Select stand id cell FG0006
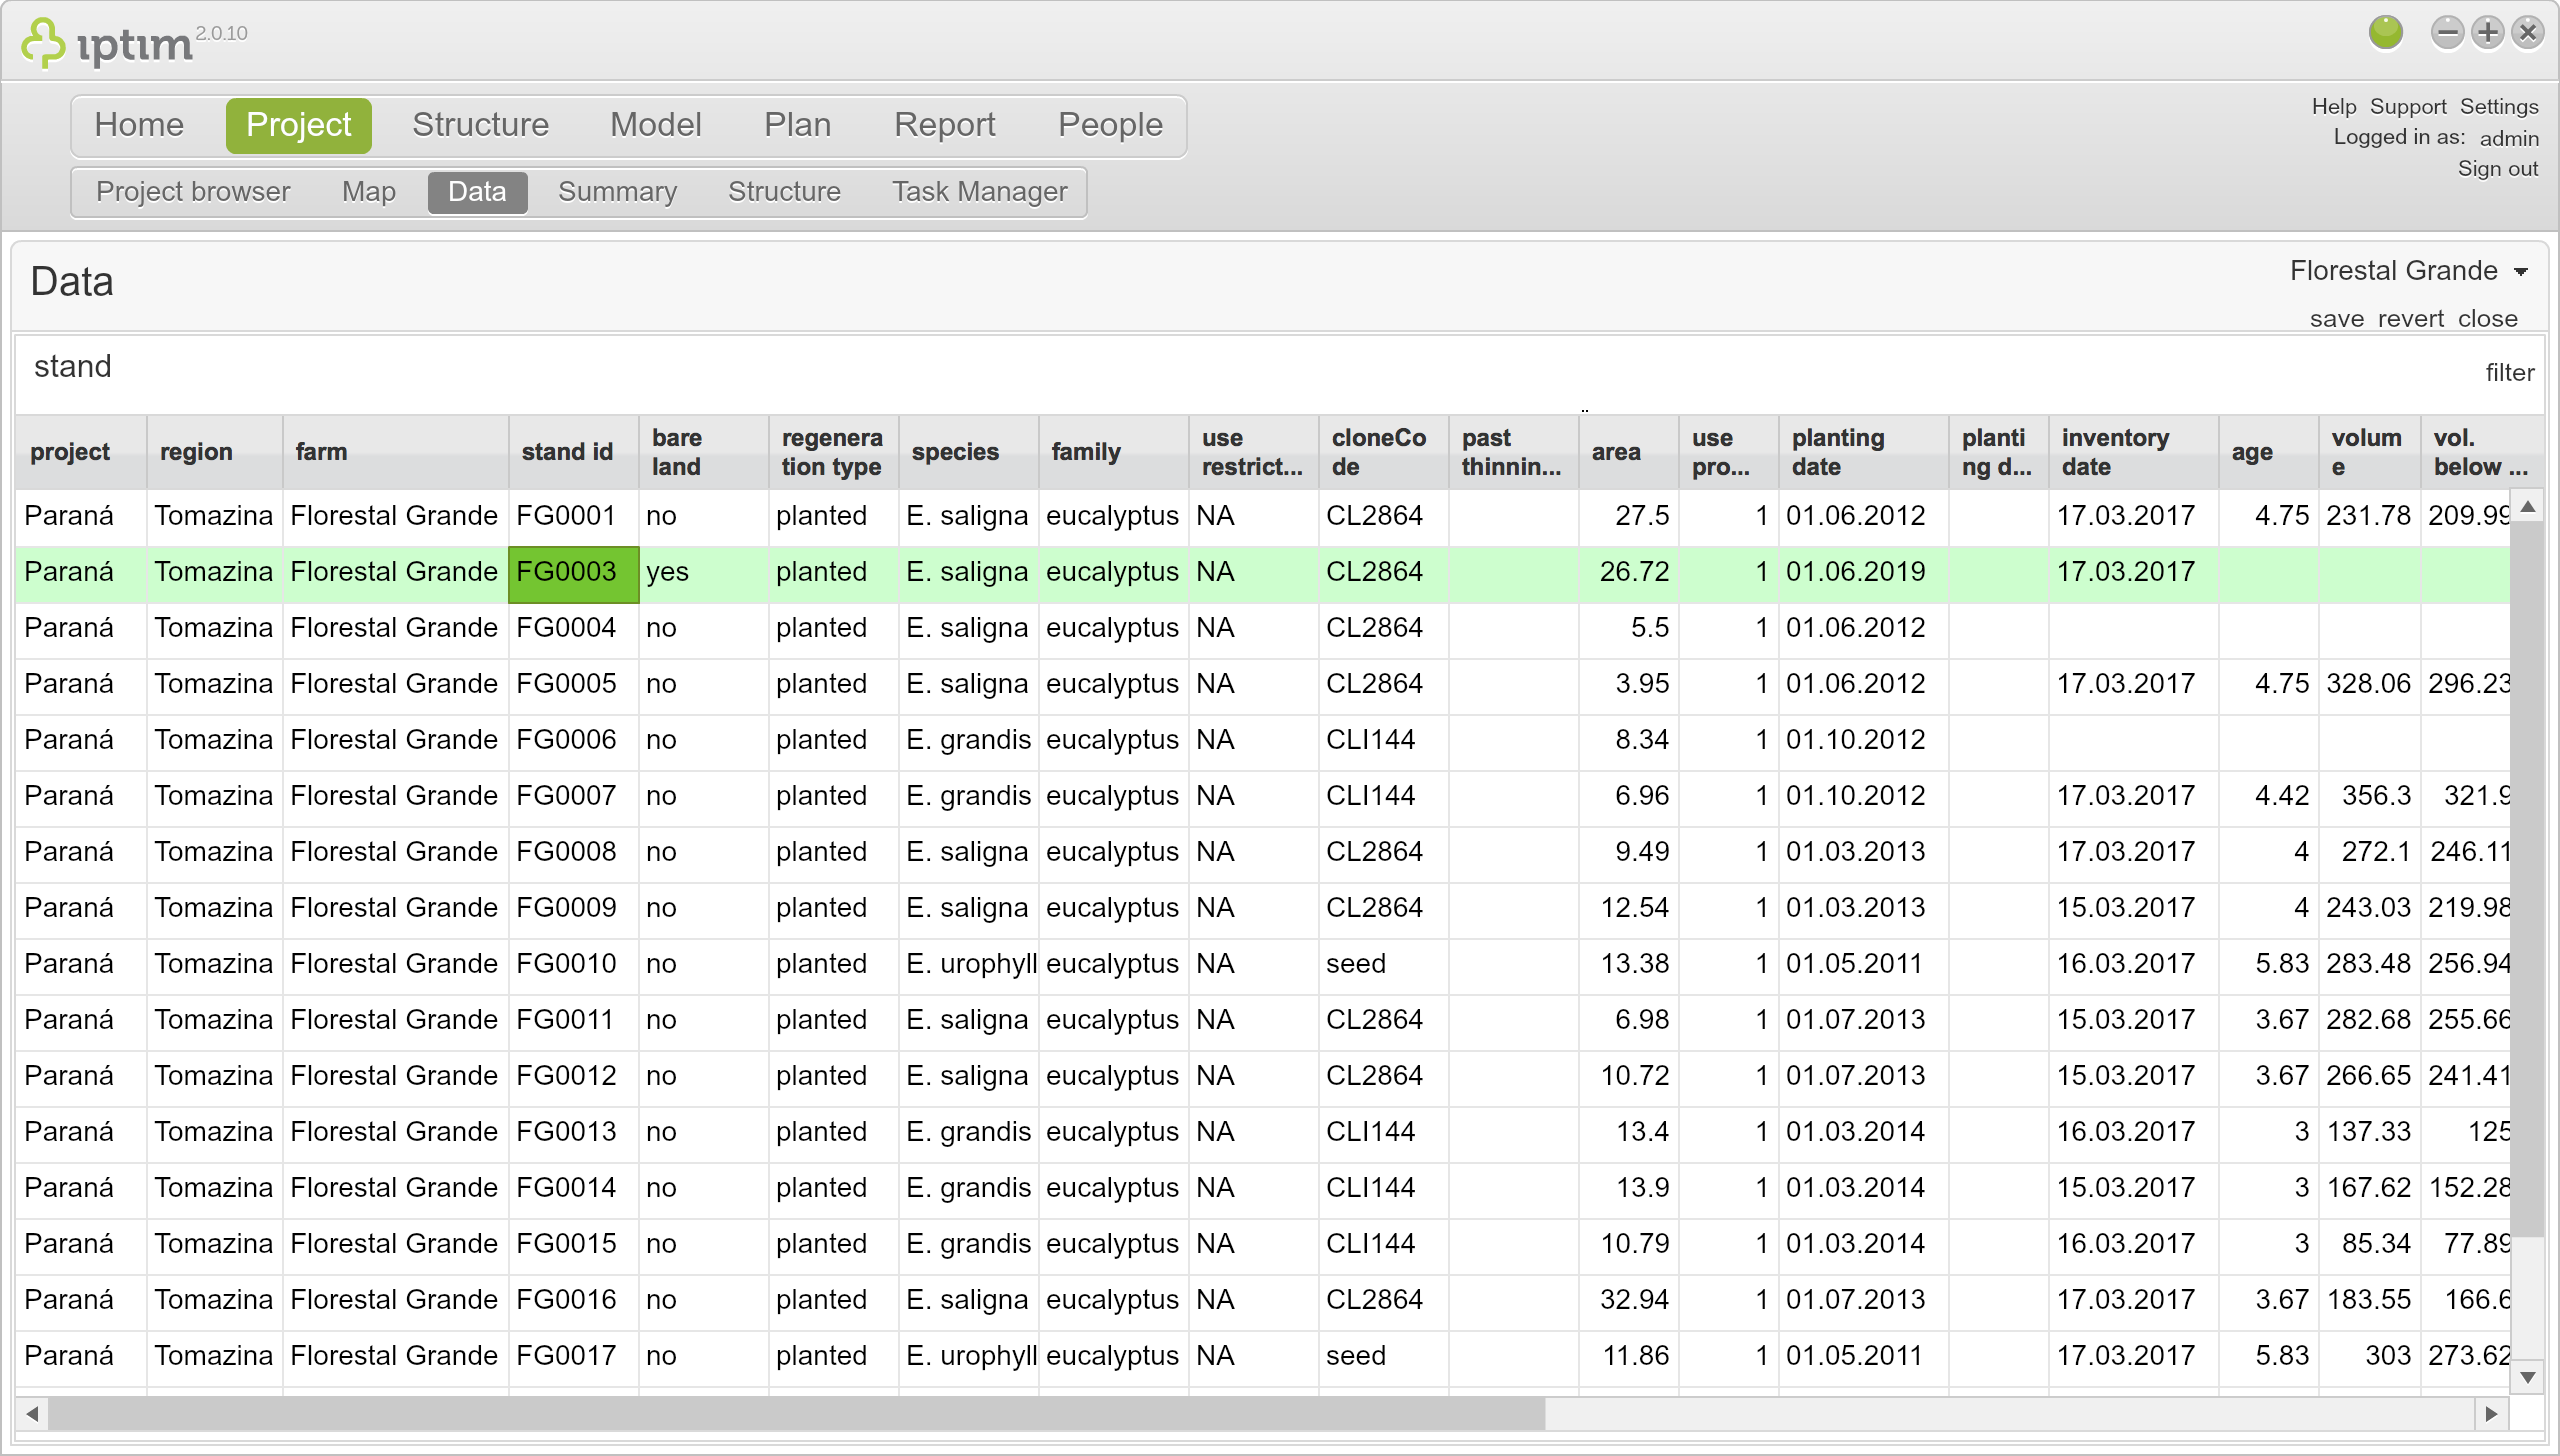This screenshot has width=2560, height=1456. (x=573, y=740)
